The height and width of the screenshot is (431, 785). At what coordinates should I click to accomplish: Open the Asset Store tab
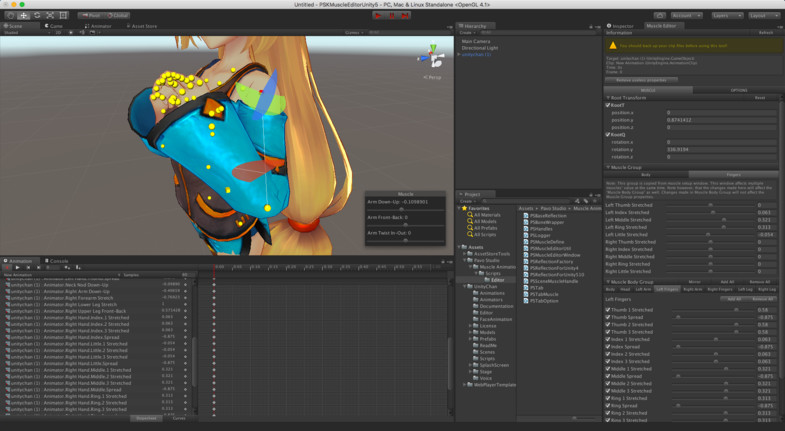click(141, 26)
